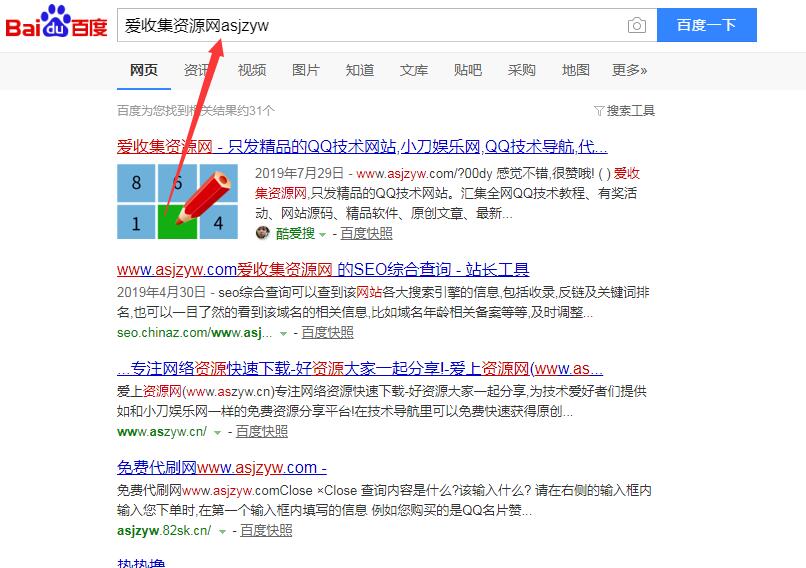Image resolution: width=806 pixels, height=568 pixels.
Task: Open the 爱上资源网 result title
Action: tap(360, 369)
